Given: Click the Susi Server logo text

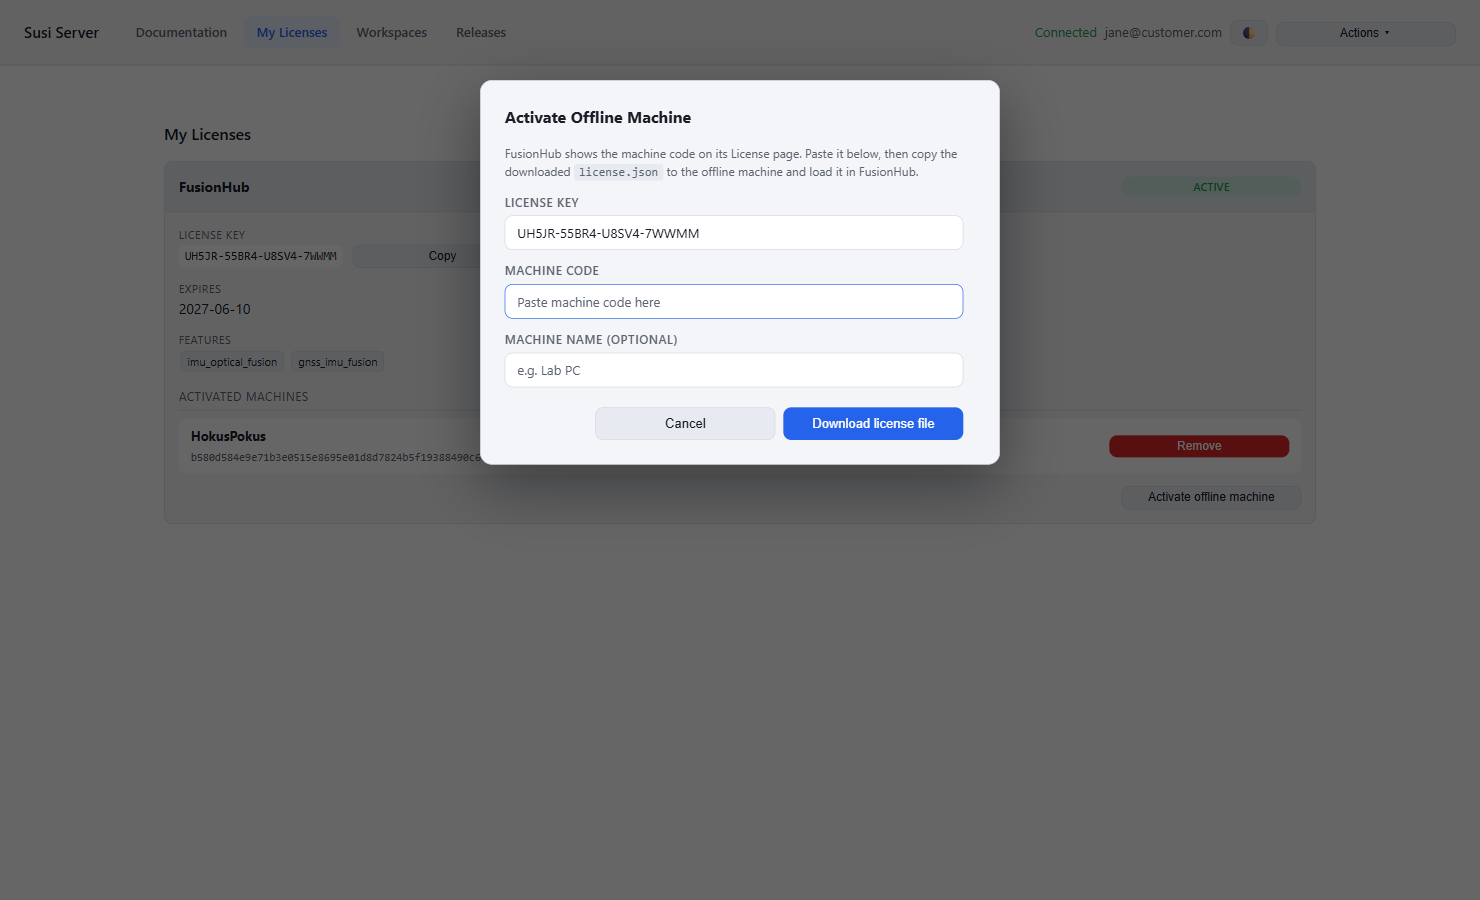Looking at the screenshot, I should pyautogui.click(x=61, y=33).
